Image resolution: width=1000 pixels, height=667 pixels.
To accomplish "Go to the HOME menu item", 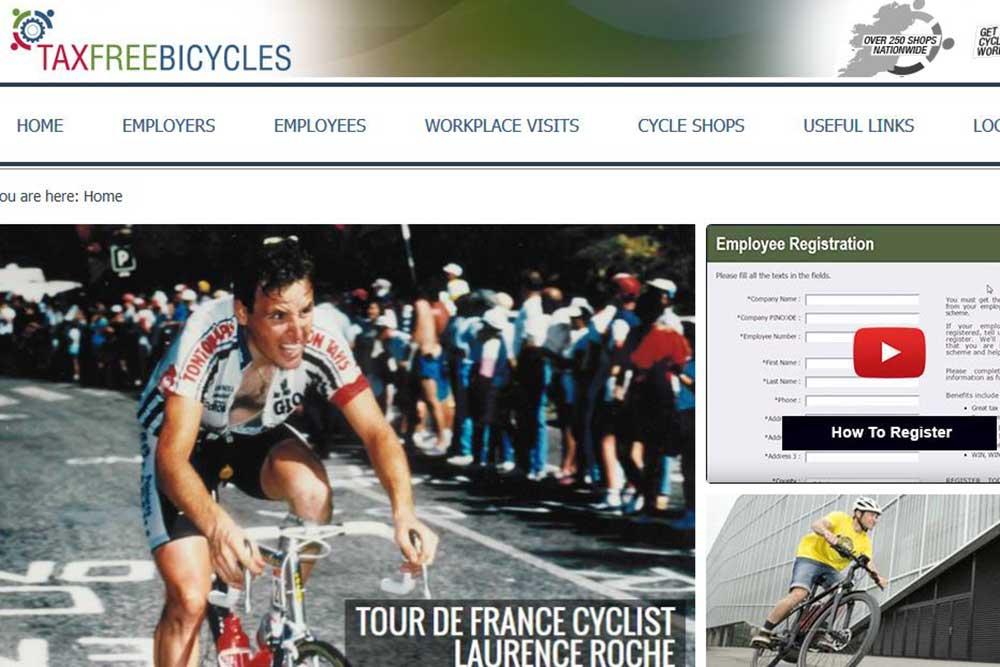I will (40, 126).
